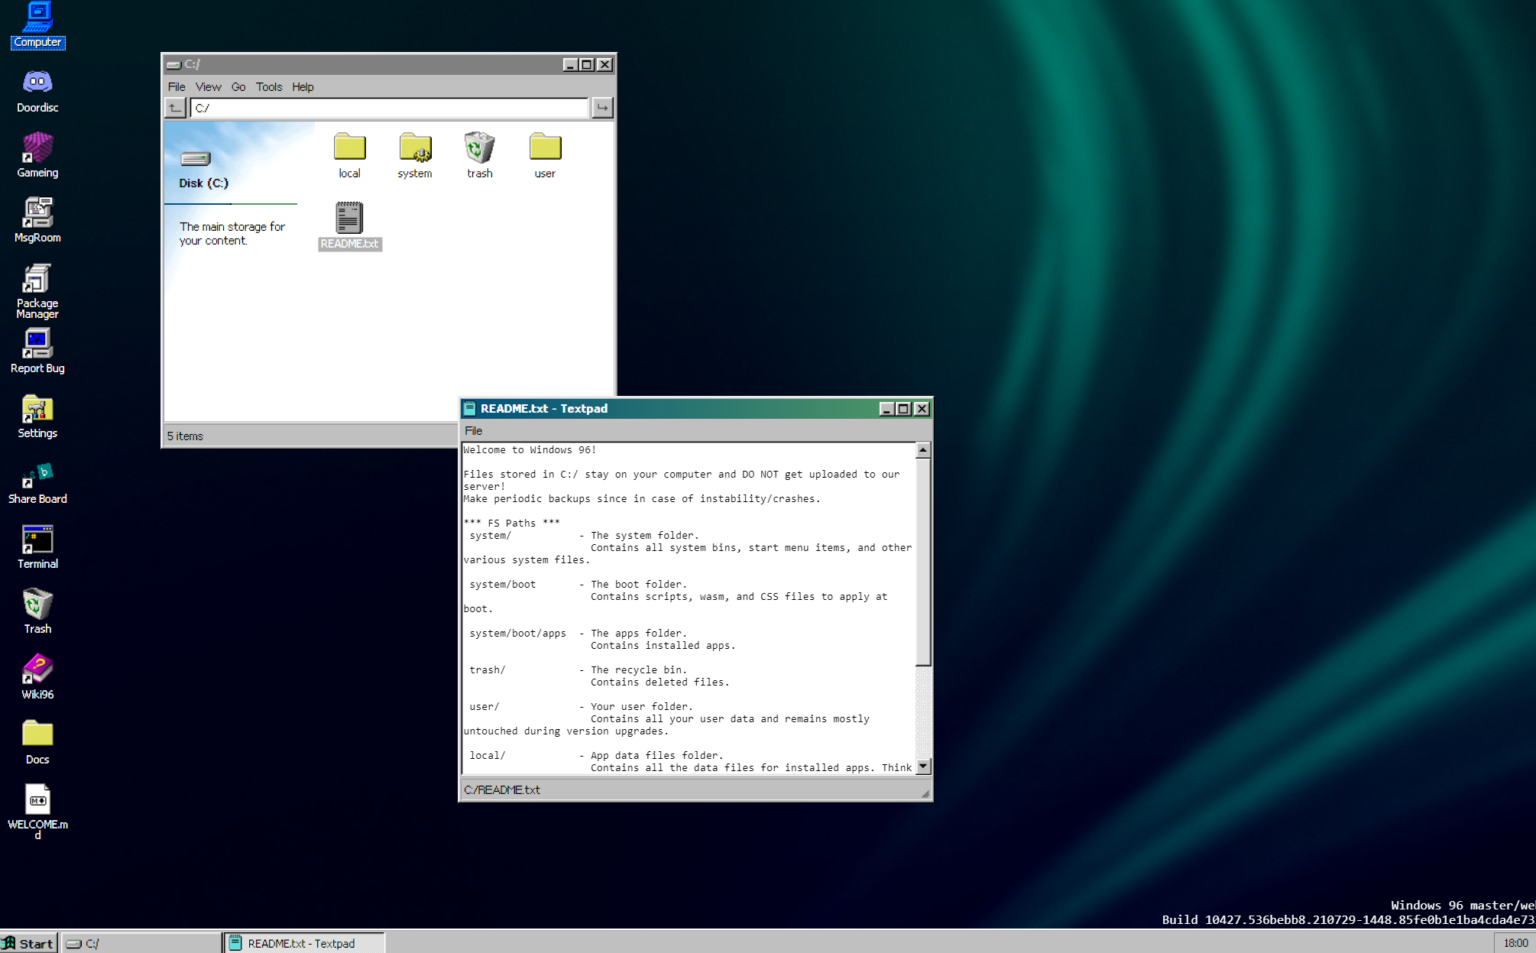
Task: Open the Start menu button
Action: coord(28,943)
